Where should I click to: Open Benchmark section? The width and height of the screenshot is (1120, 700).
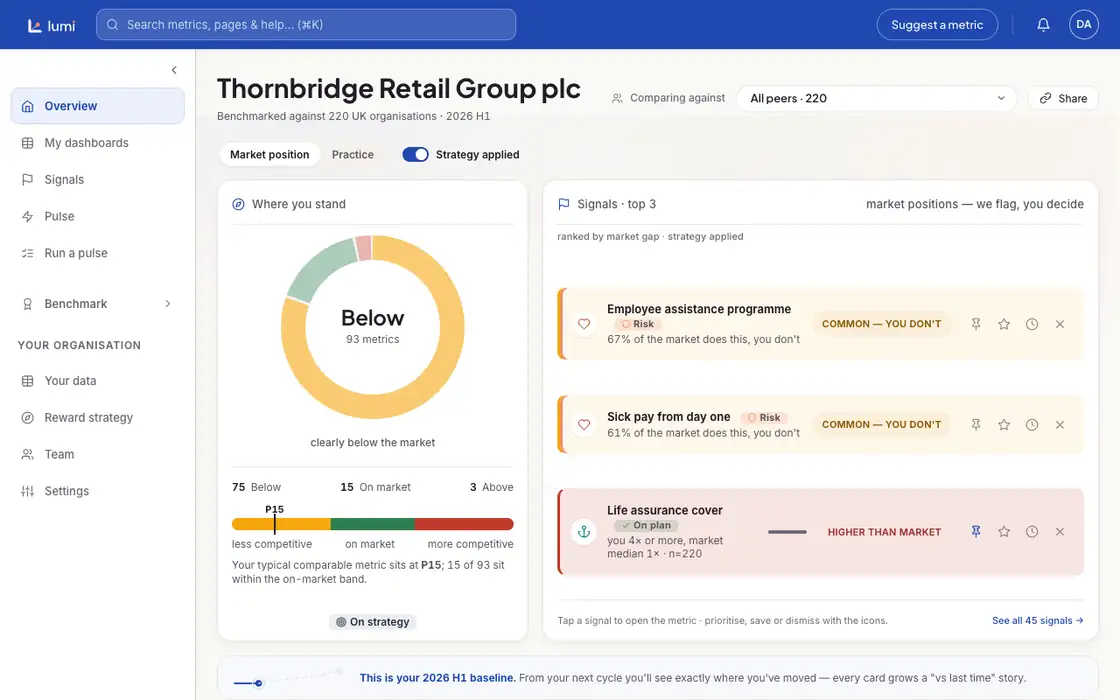pyautogui.click(x=97, y=304)
